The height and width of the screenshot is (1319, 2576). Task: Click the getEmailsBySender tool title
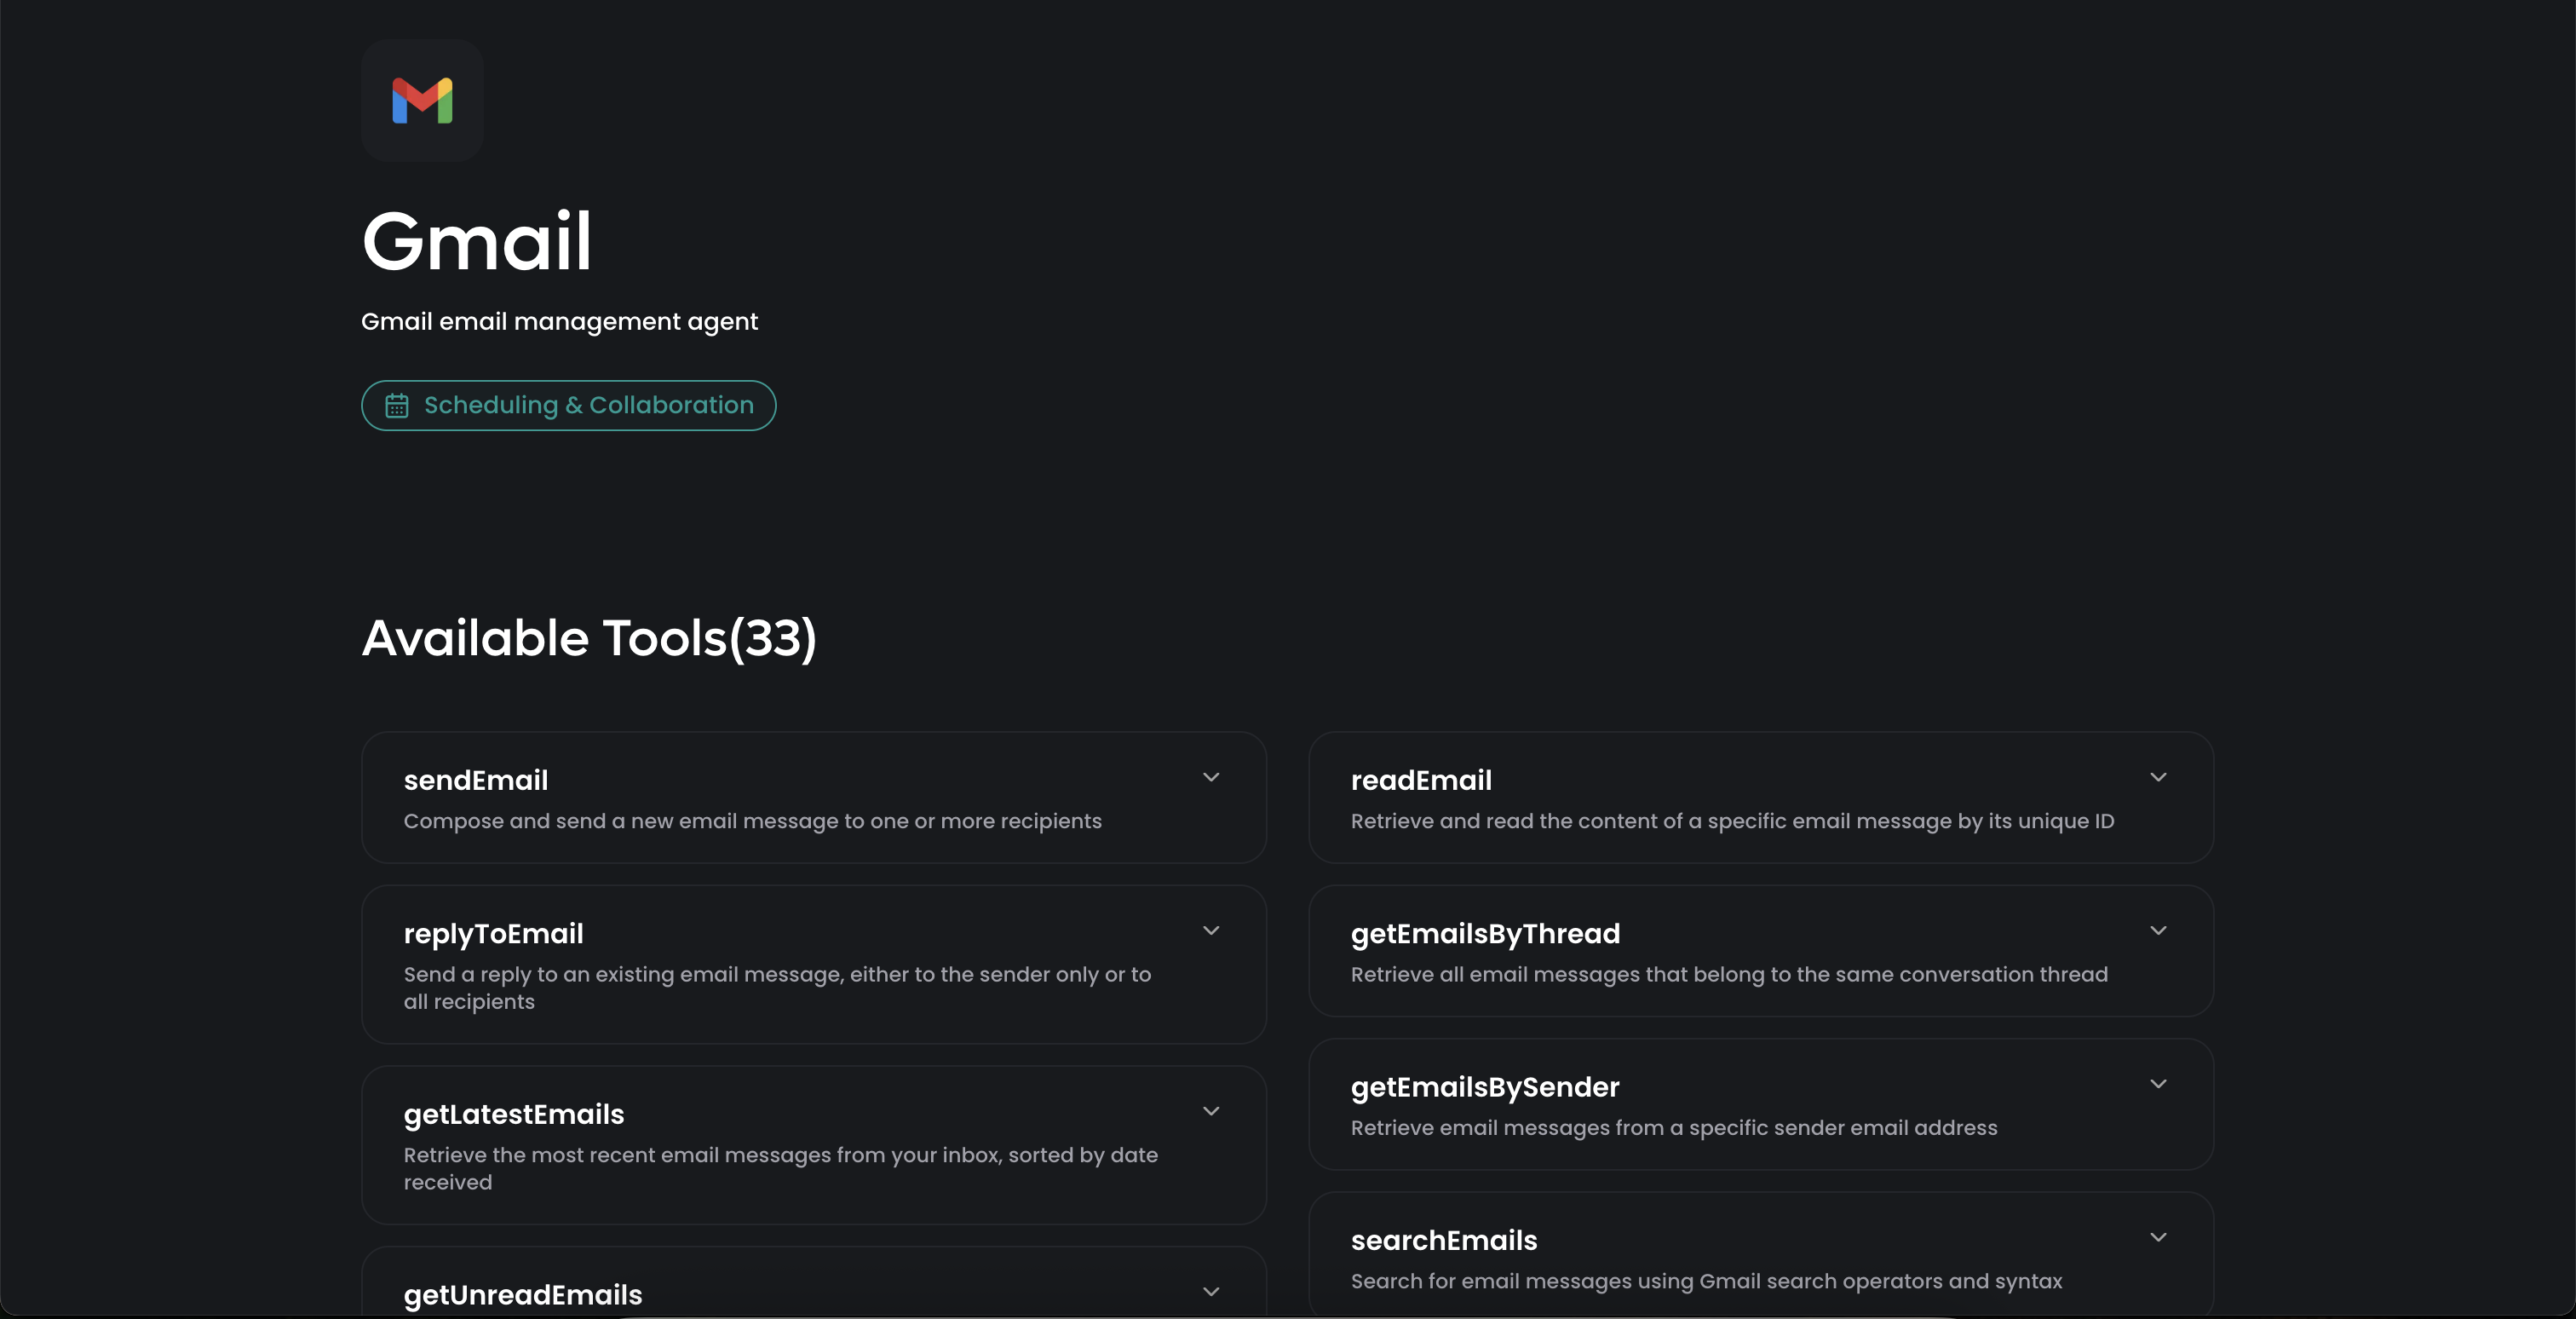point(1484,1087)
